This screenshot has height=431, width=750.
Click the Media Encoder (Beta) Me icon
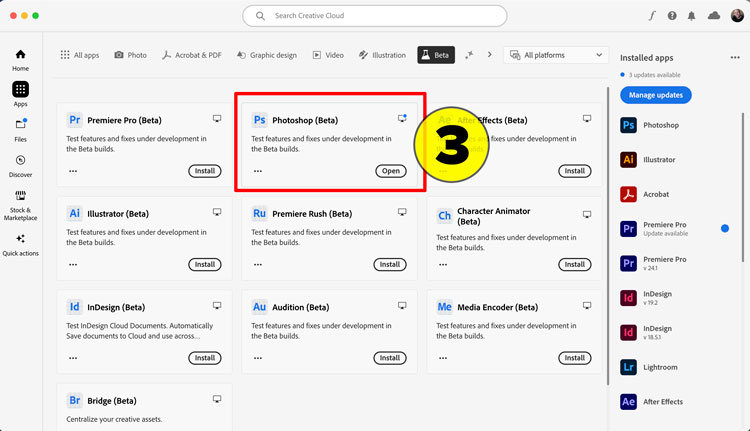point(444,307)
